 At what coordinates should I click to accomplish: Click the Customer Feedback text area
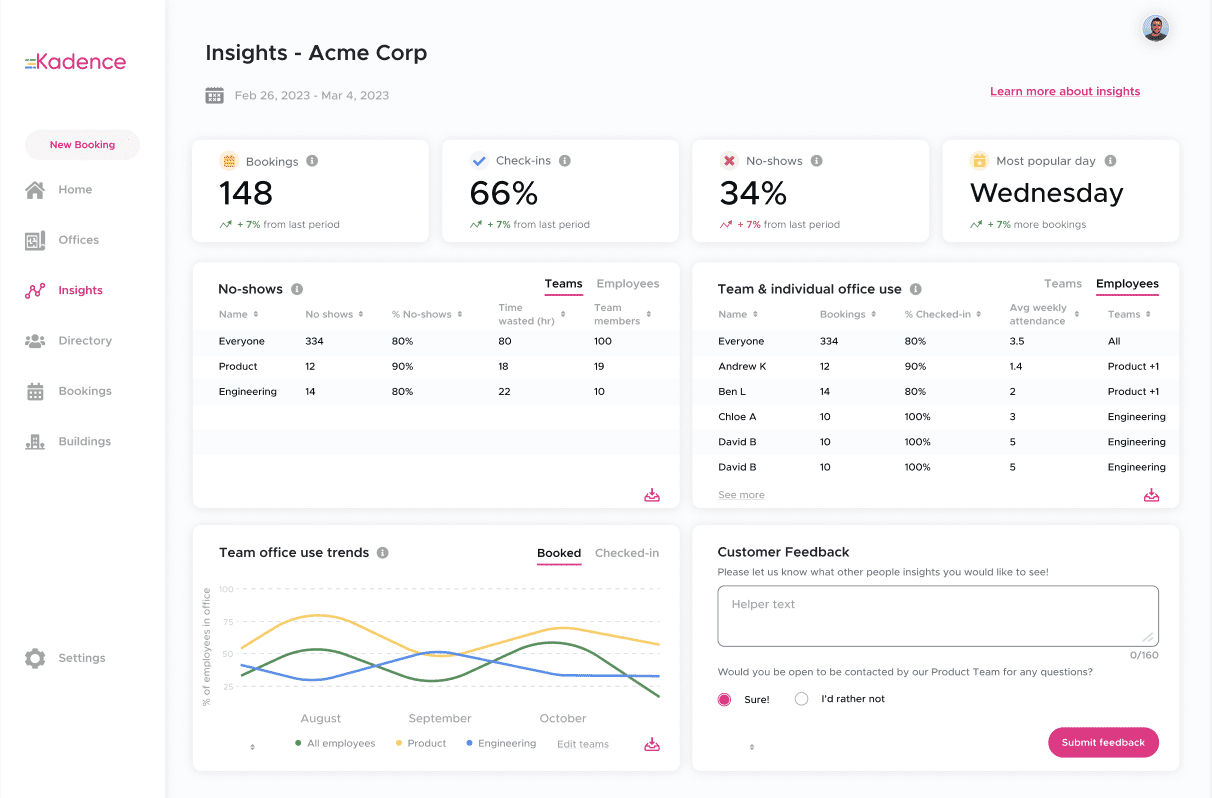point(938,616)
